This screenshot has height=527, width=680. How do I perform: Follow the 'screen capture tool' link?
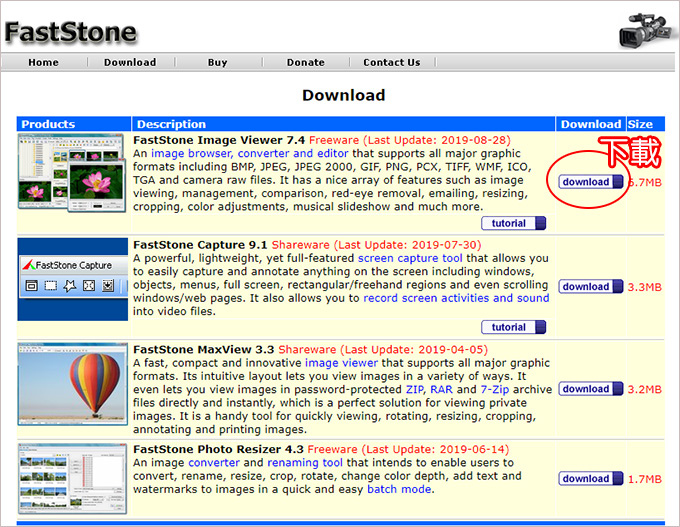[410, 259]
